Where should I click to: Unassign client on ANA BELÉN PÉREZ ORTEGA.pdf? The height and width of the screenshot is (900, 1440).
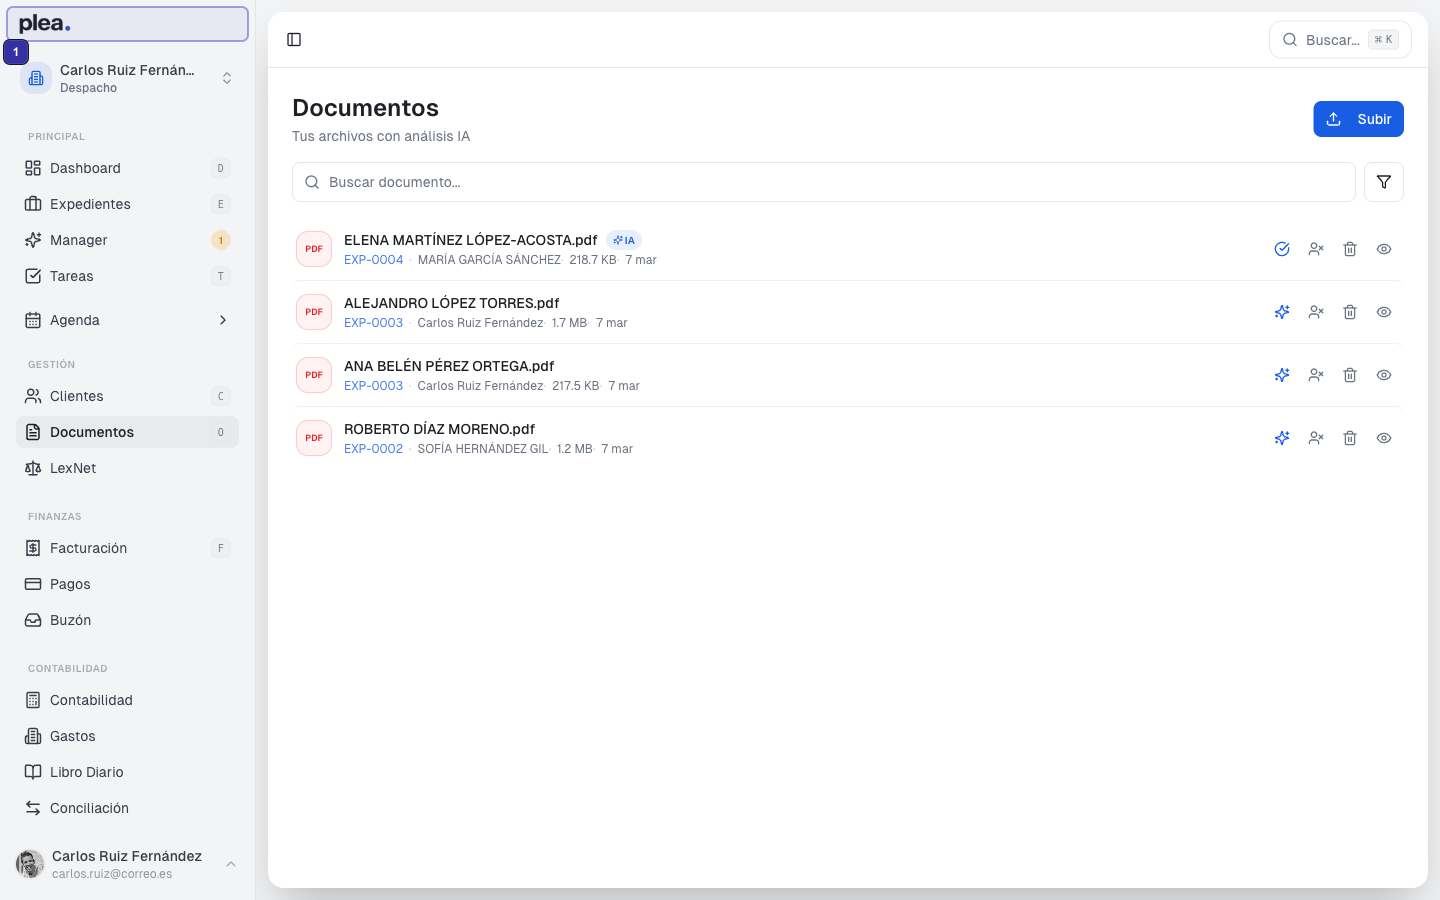click(x=1316, y=375)
